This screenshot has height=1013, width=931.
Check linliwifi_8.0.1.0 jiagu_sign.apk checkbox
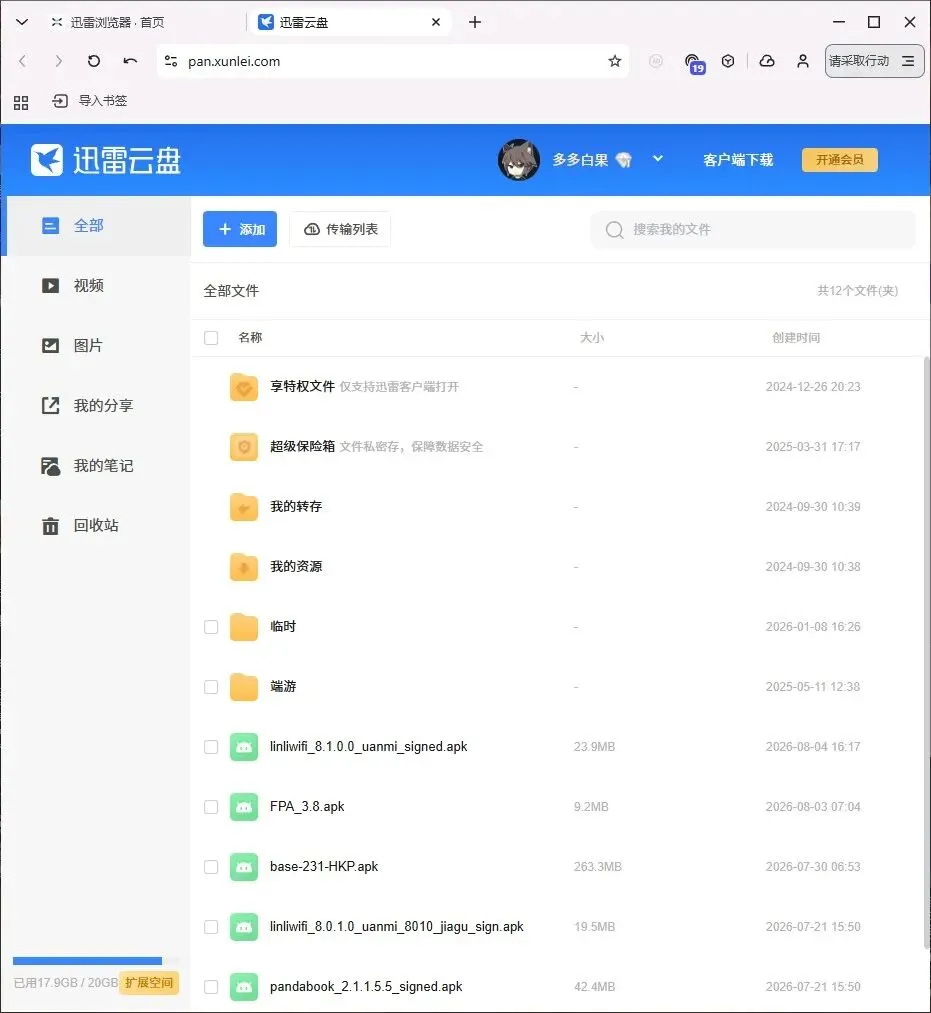pos(211,927)
